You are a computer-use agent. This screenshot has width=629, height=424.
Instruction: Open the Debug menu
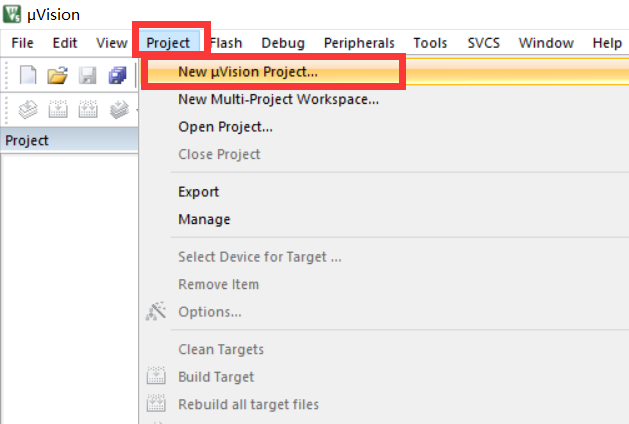click(x=283, y=43)
